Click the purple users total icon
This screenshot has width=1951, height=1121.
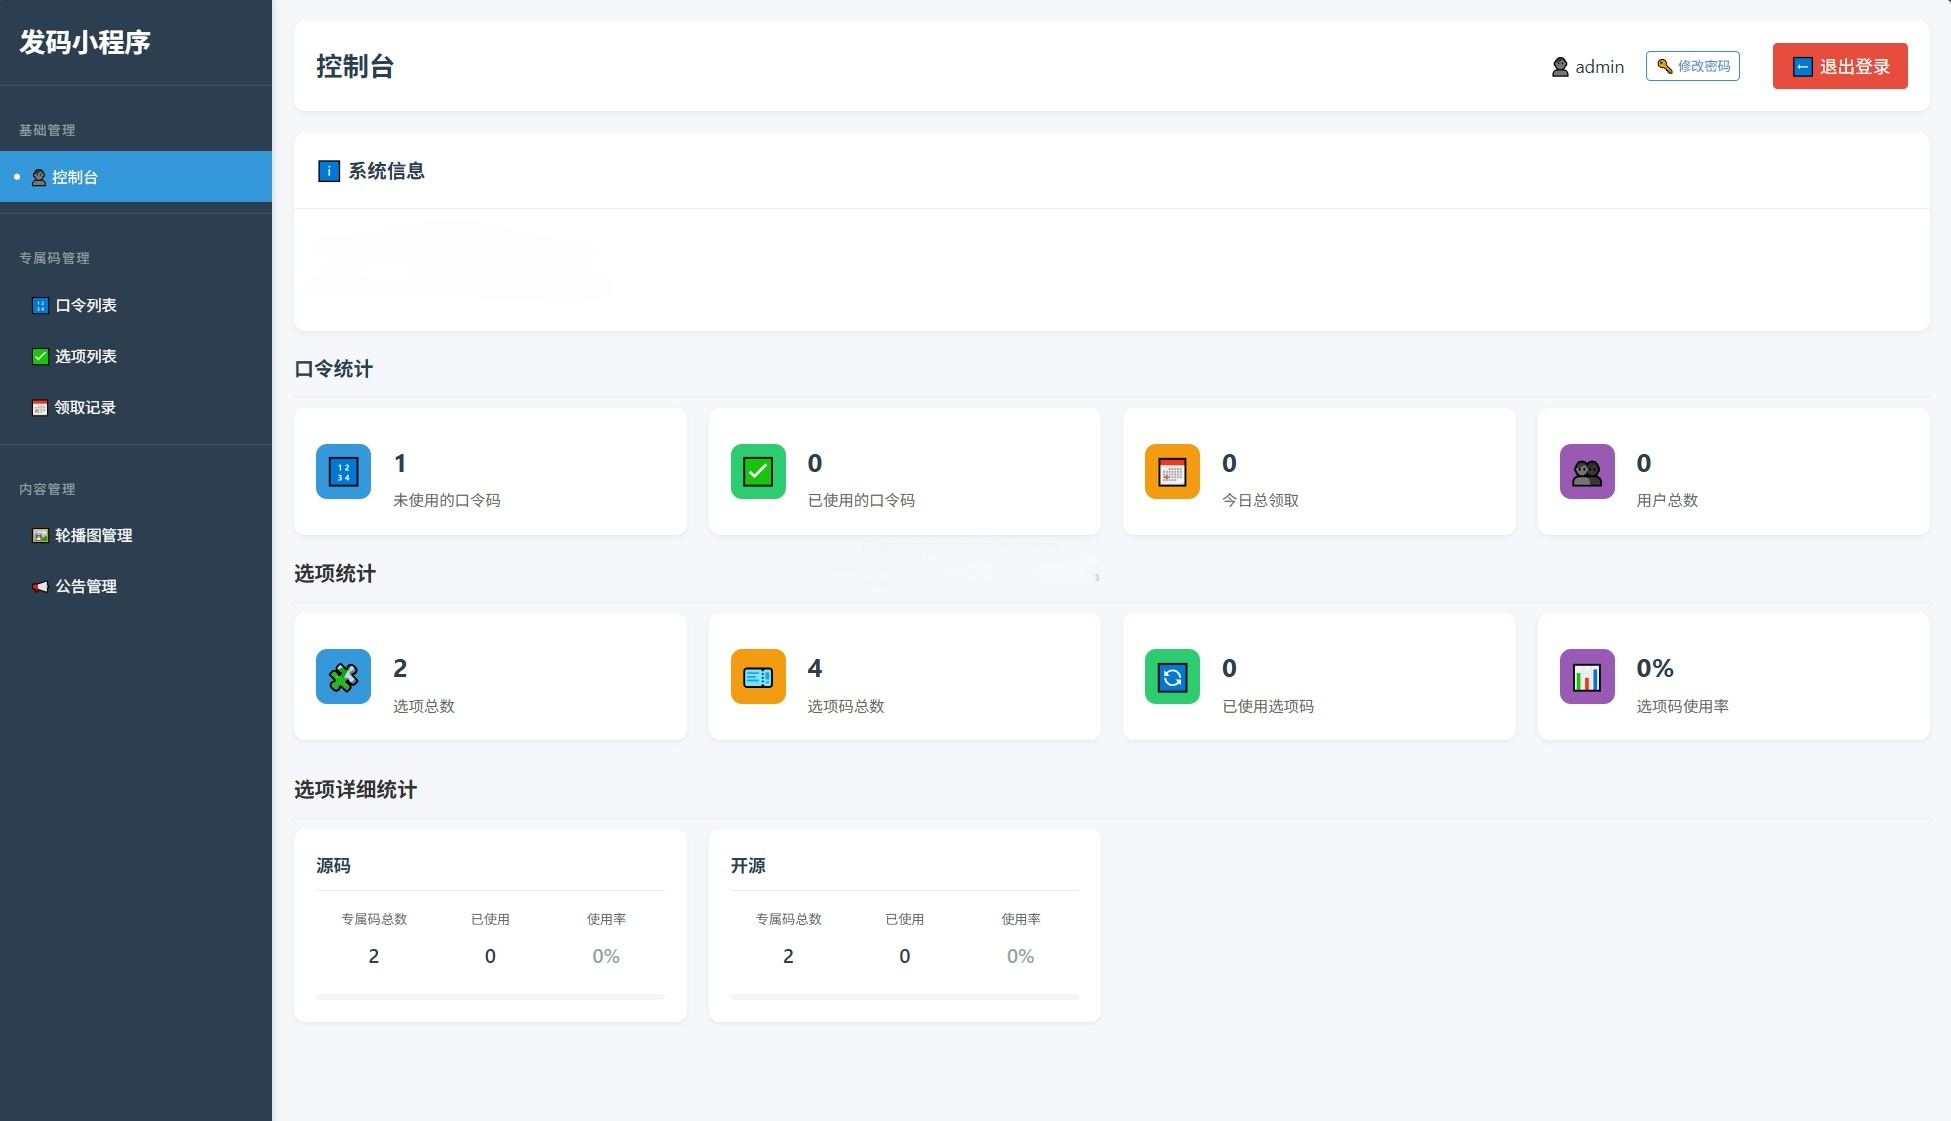(x=1587, y=472)
